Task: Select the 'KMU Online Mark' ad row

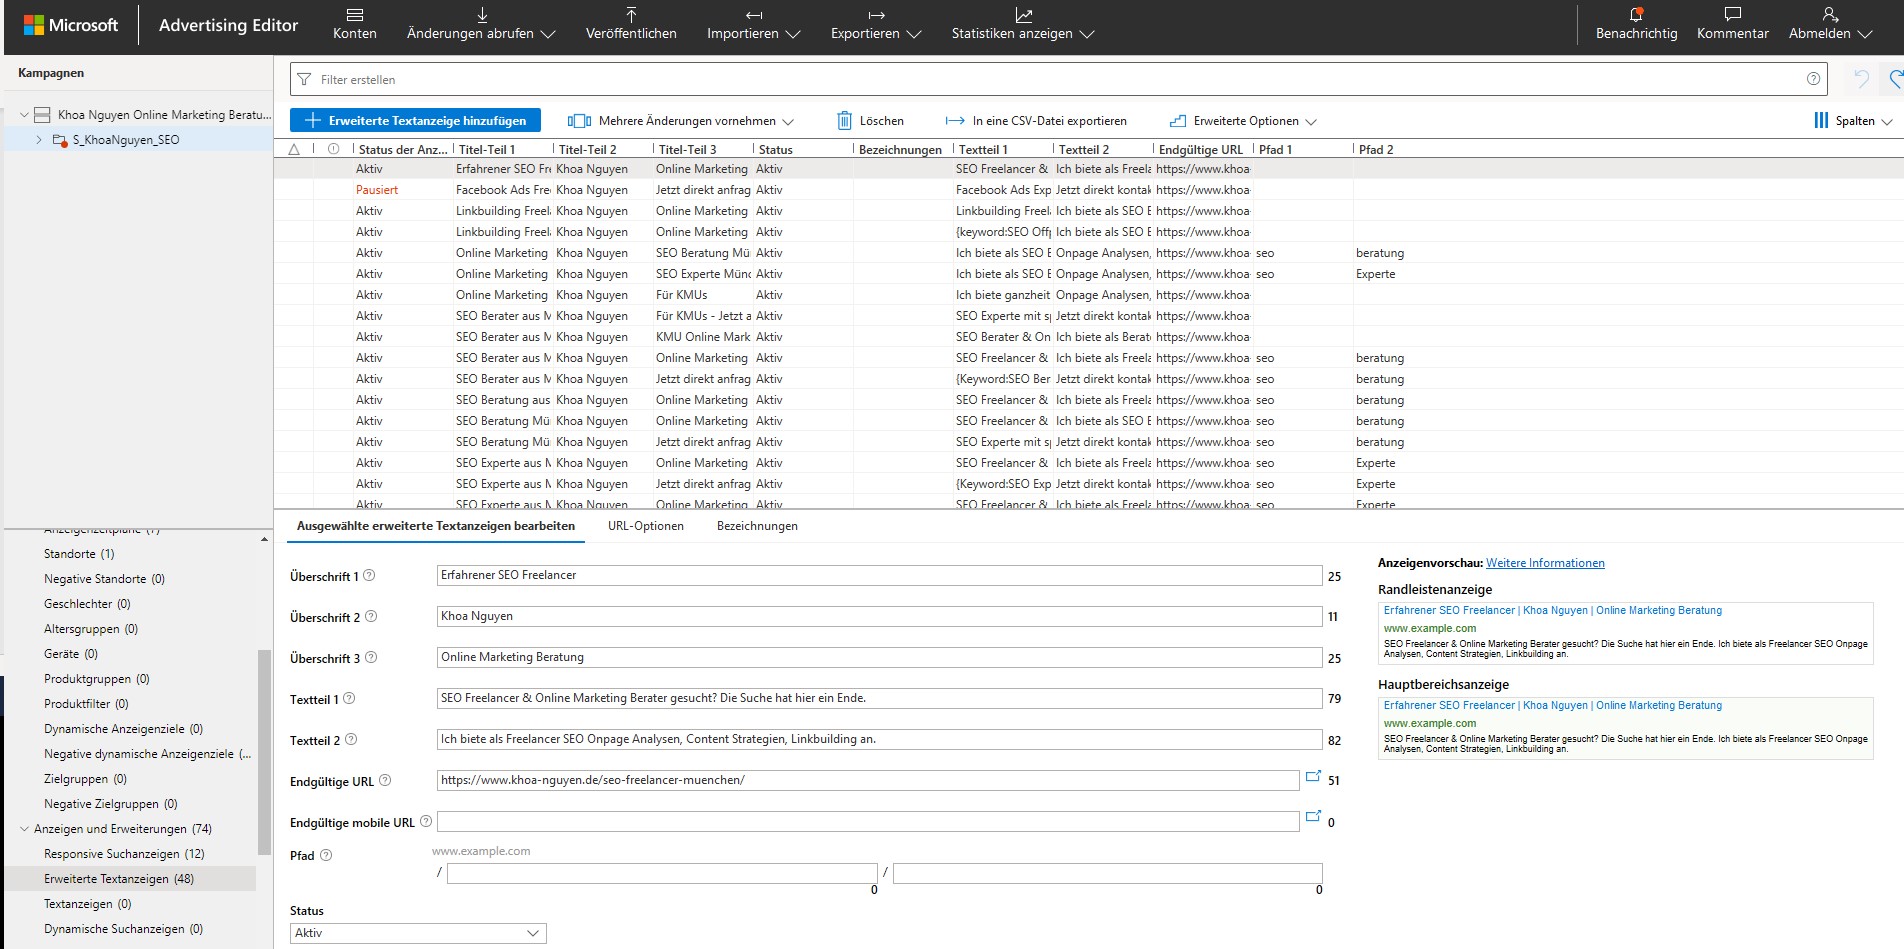Action: pyautogui.click(x=1088, y=337)
